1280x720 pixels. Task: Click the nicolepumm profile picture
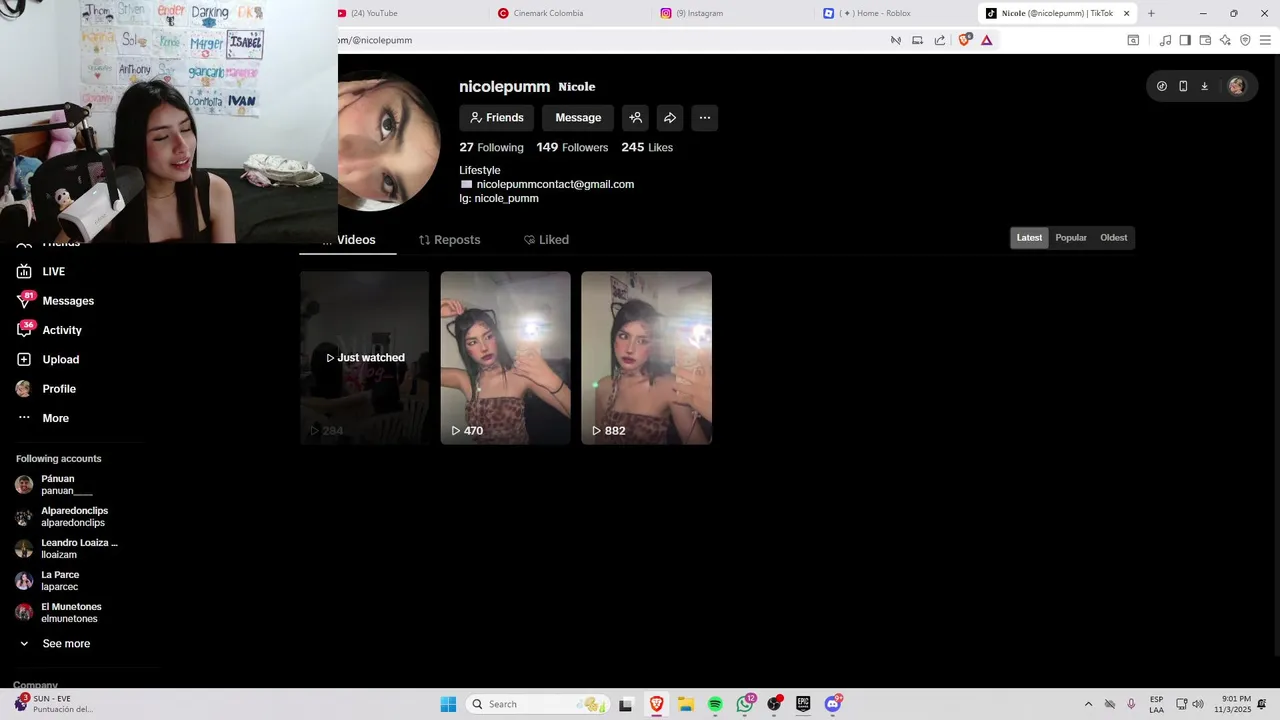[x=389, y=140]
